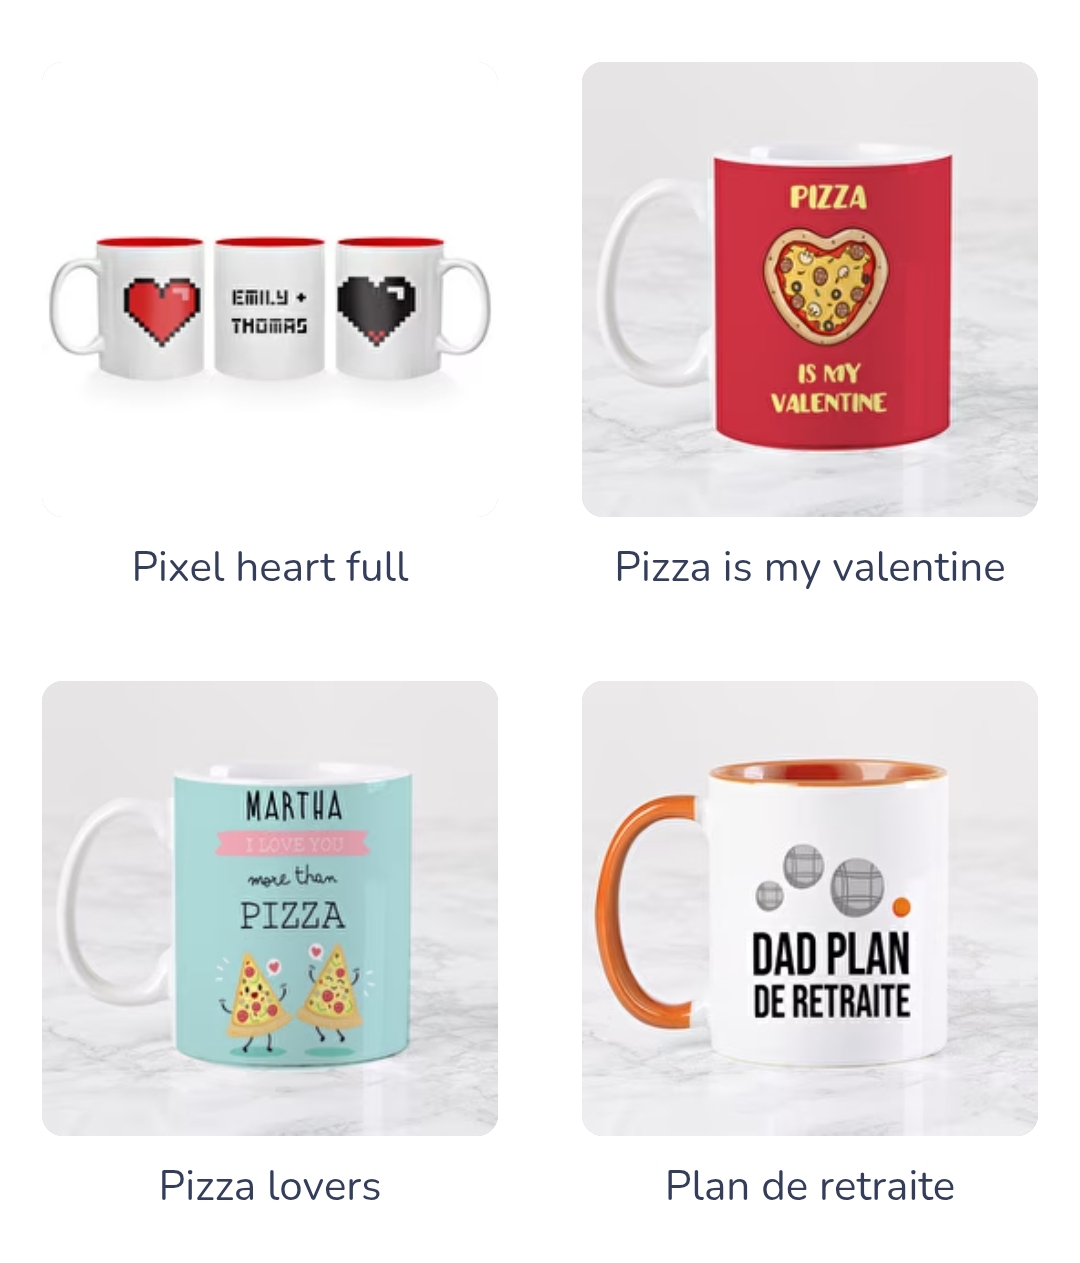The width and height of the screenshot is (1080, 1263).
Task: Click the 'Pizza is my valentine' title link
Action: tap(810, 567)
